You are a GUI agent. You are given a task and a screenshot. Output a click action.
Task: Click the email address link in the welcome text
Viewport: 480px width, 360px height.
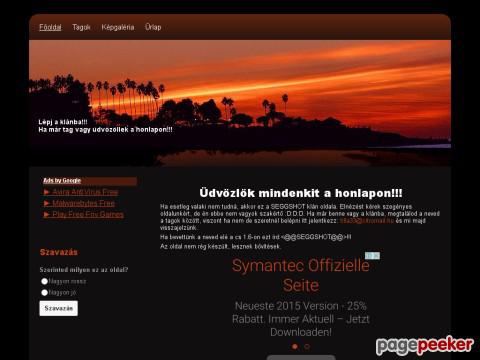367,221
